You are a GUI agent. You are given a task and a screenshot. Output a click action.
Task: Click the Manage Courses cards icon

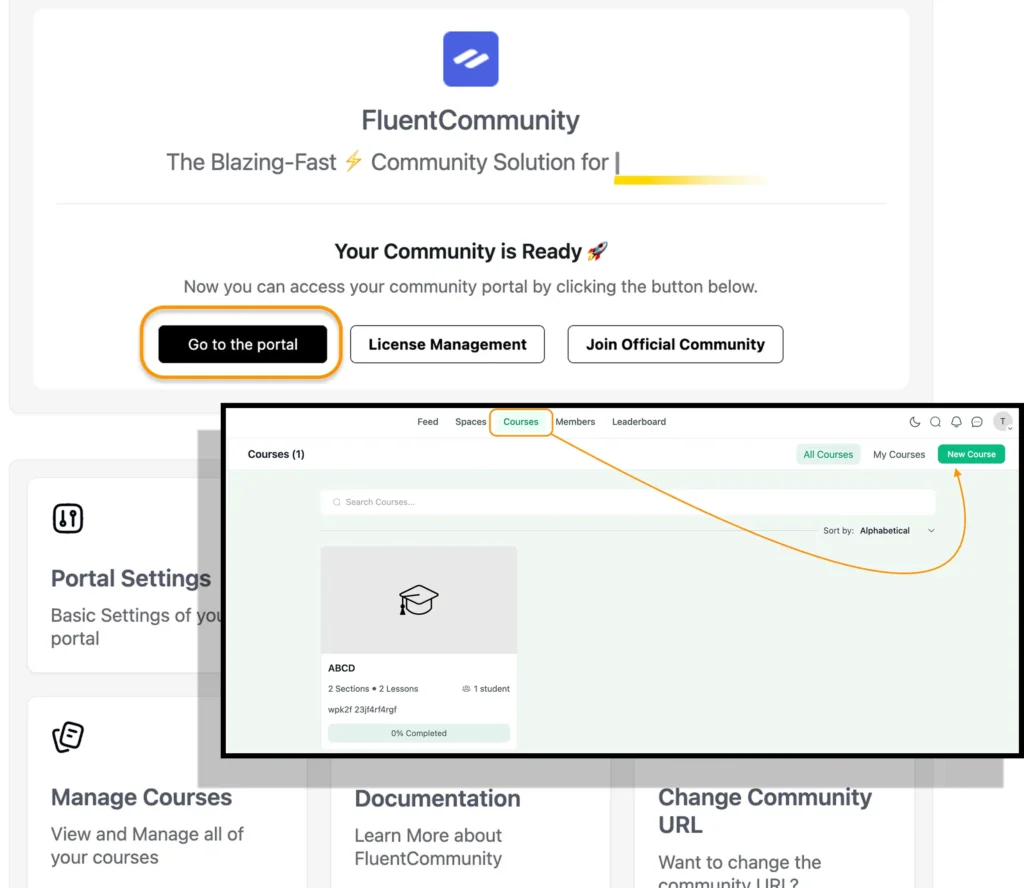[x=68, y=737]
